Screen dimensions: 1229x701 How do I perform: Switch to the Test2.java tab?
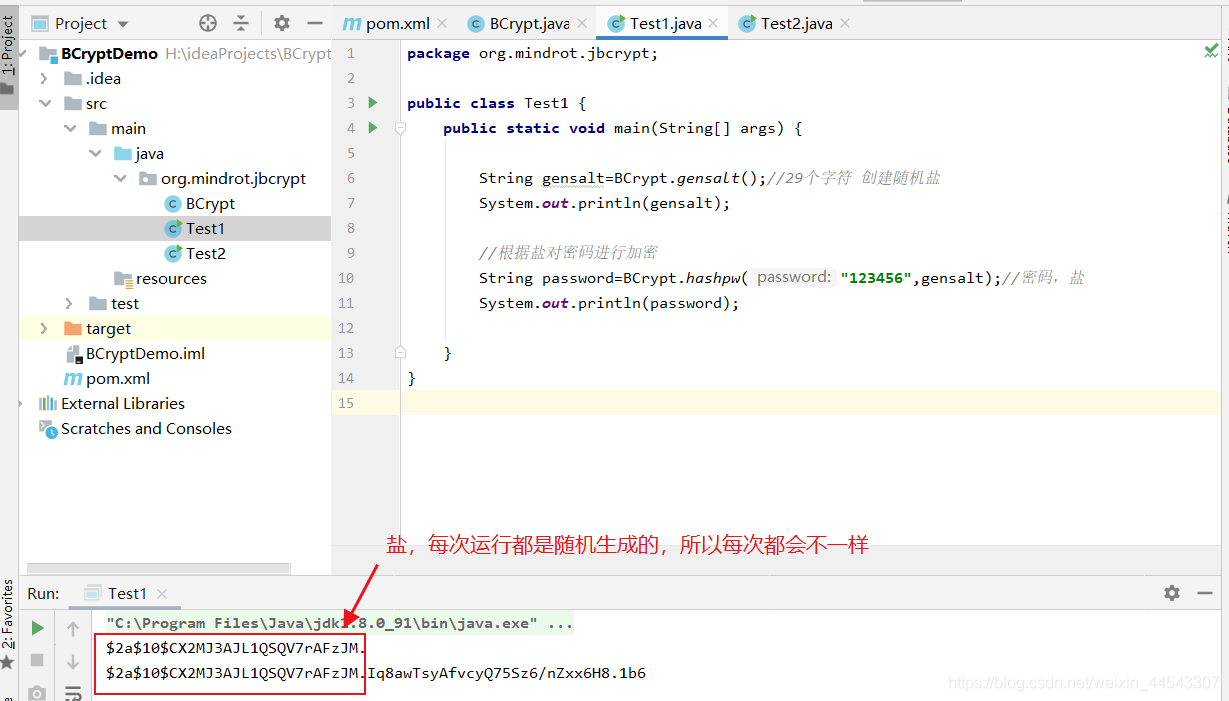click(x=785, y=23)
